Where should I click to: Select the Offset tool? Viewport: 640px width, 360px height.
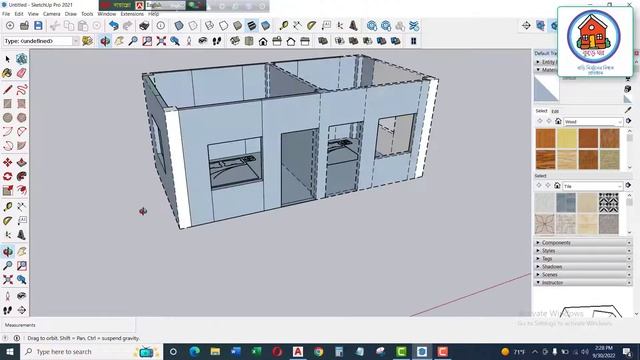pyautogui.click(x=22, y=190)
